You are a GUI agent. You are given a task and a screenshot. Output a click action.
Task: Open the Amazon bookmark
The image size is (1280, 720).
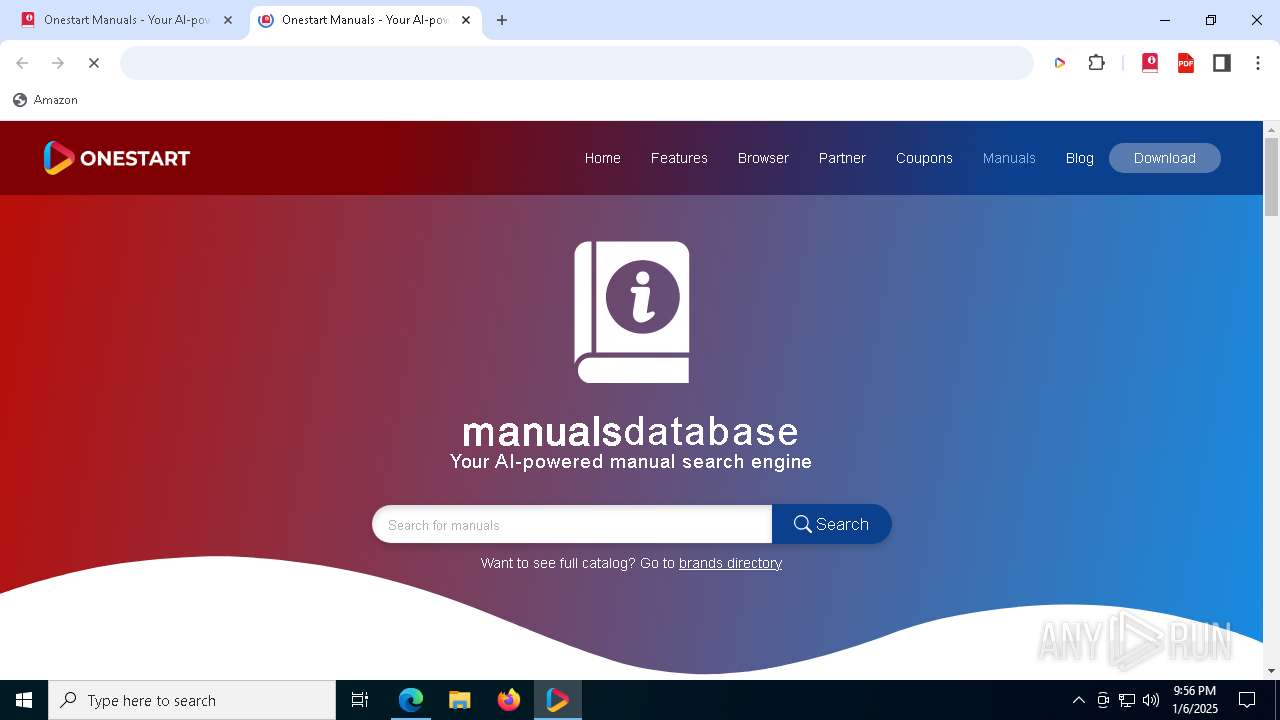pyautogui.click(x=45, y=100)
